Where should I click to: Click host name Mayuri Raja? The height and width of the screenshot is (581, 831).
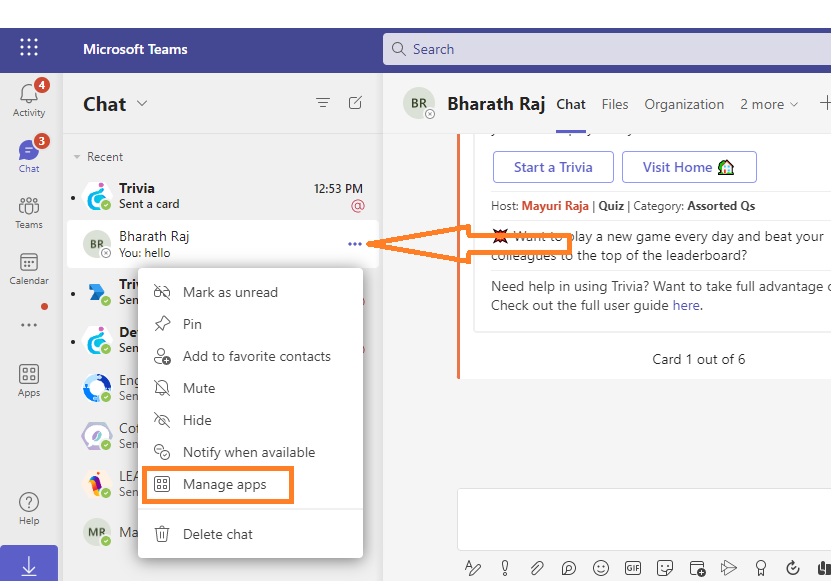click(555, 206)
